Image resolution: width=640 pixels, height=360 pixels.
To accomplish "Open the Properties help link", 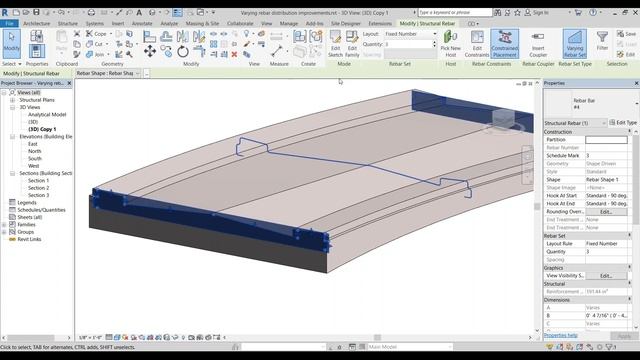I will click(x=560, y=335).
